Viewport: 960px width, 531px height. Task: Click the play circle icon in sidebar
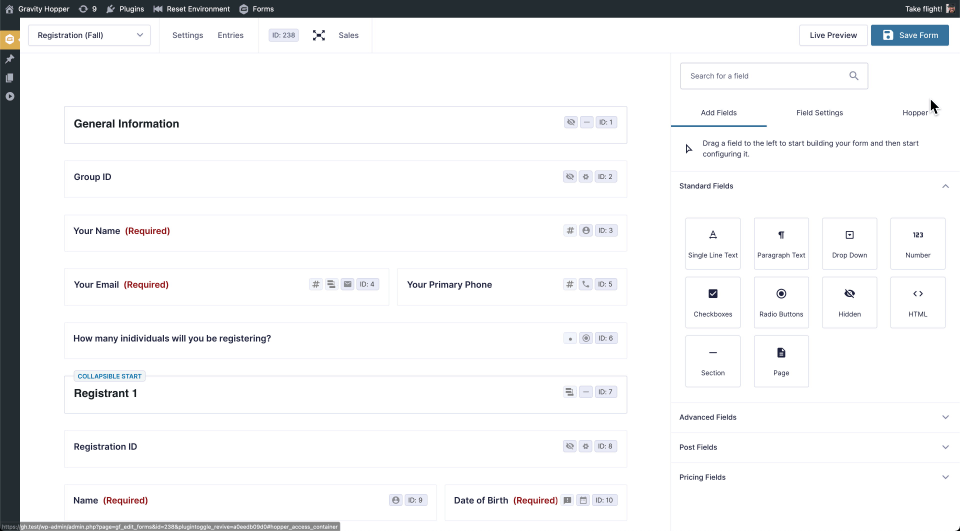(x=9, y=96)
